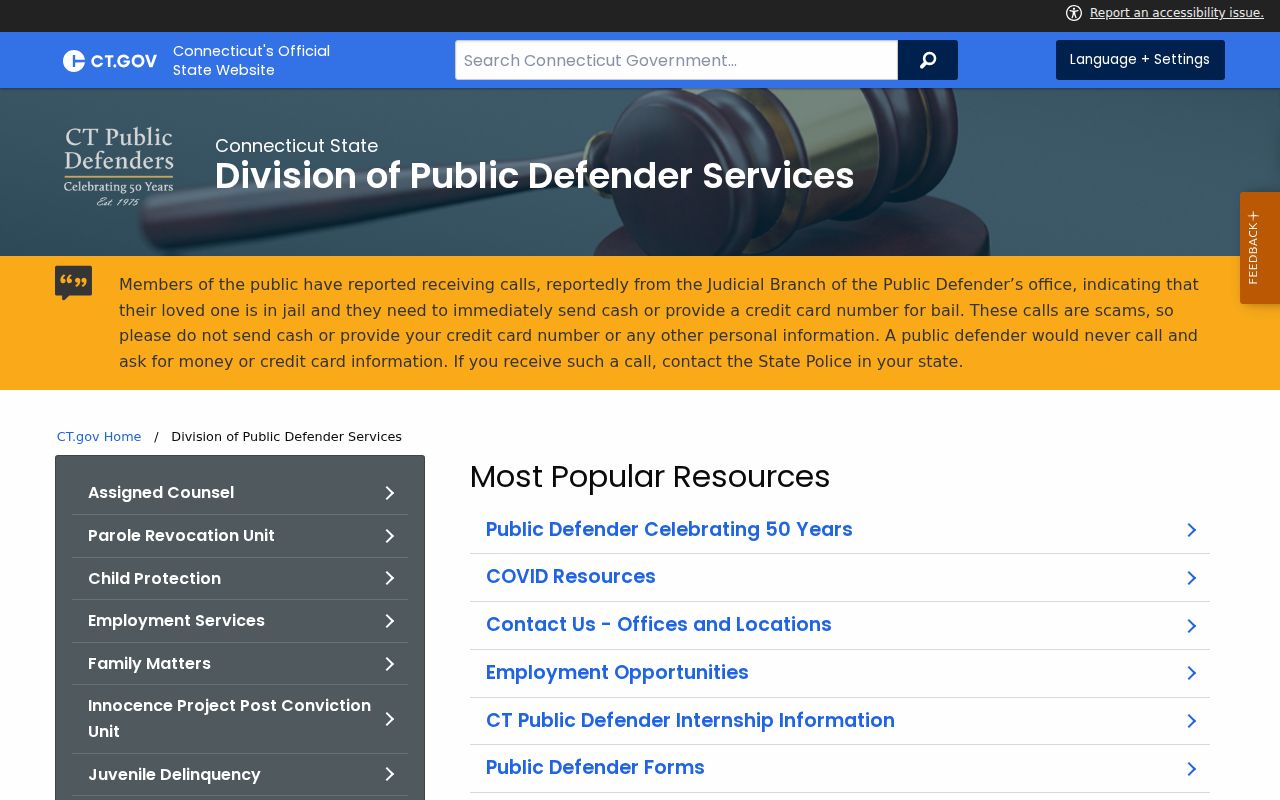Expand the Child Protection chevron

(x=390, y=579)
